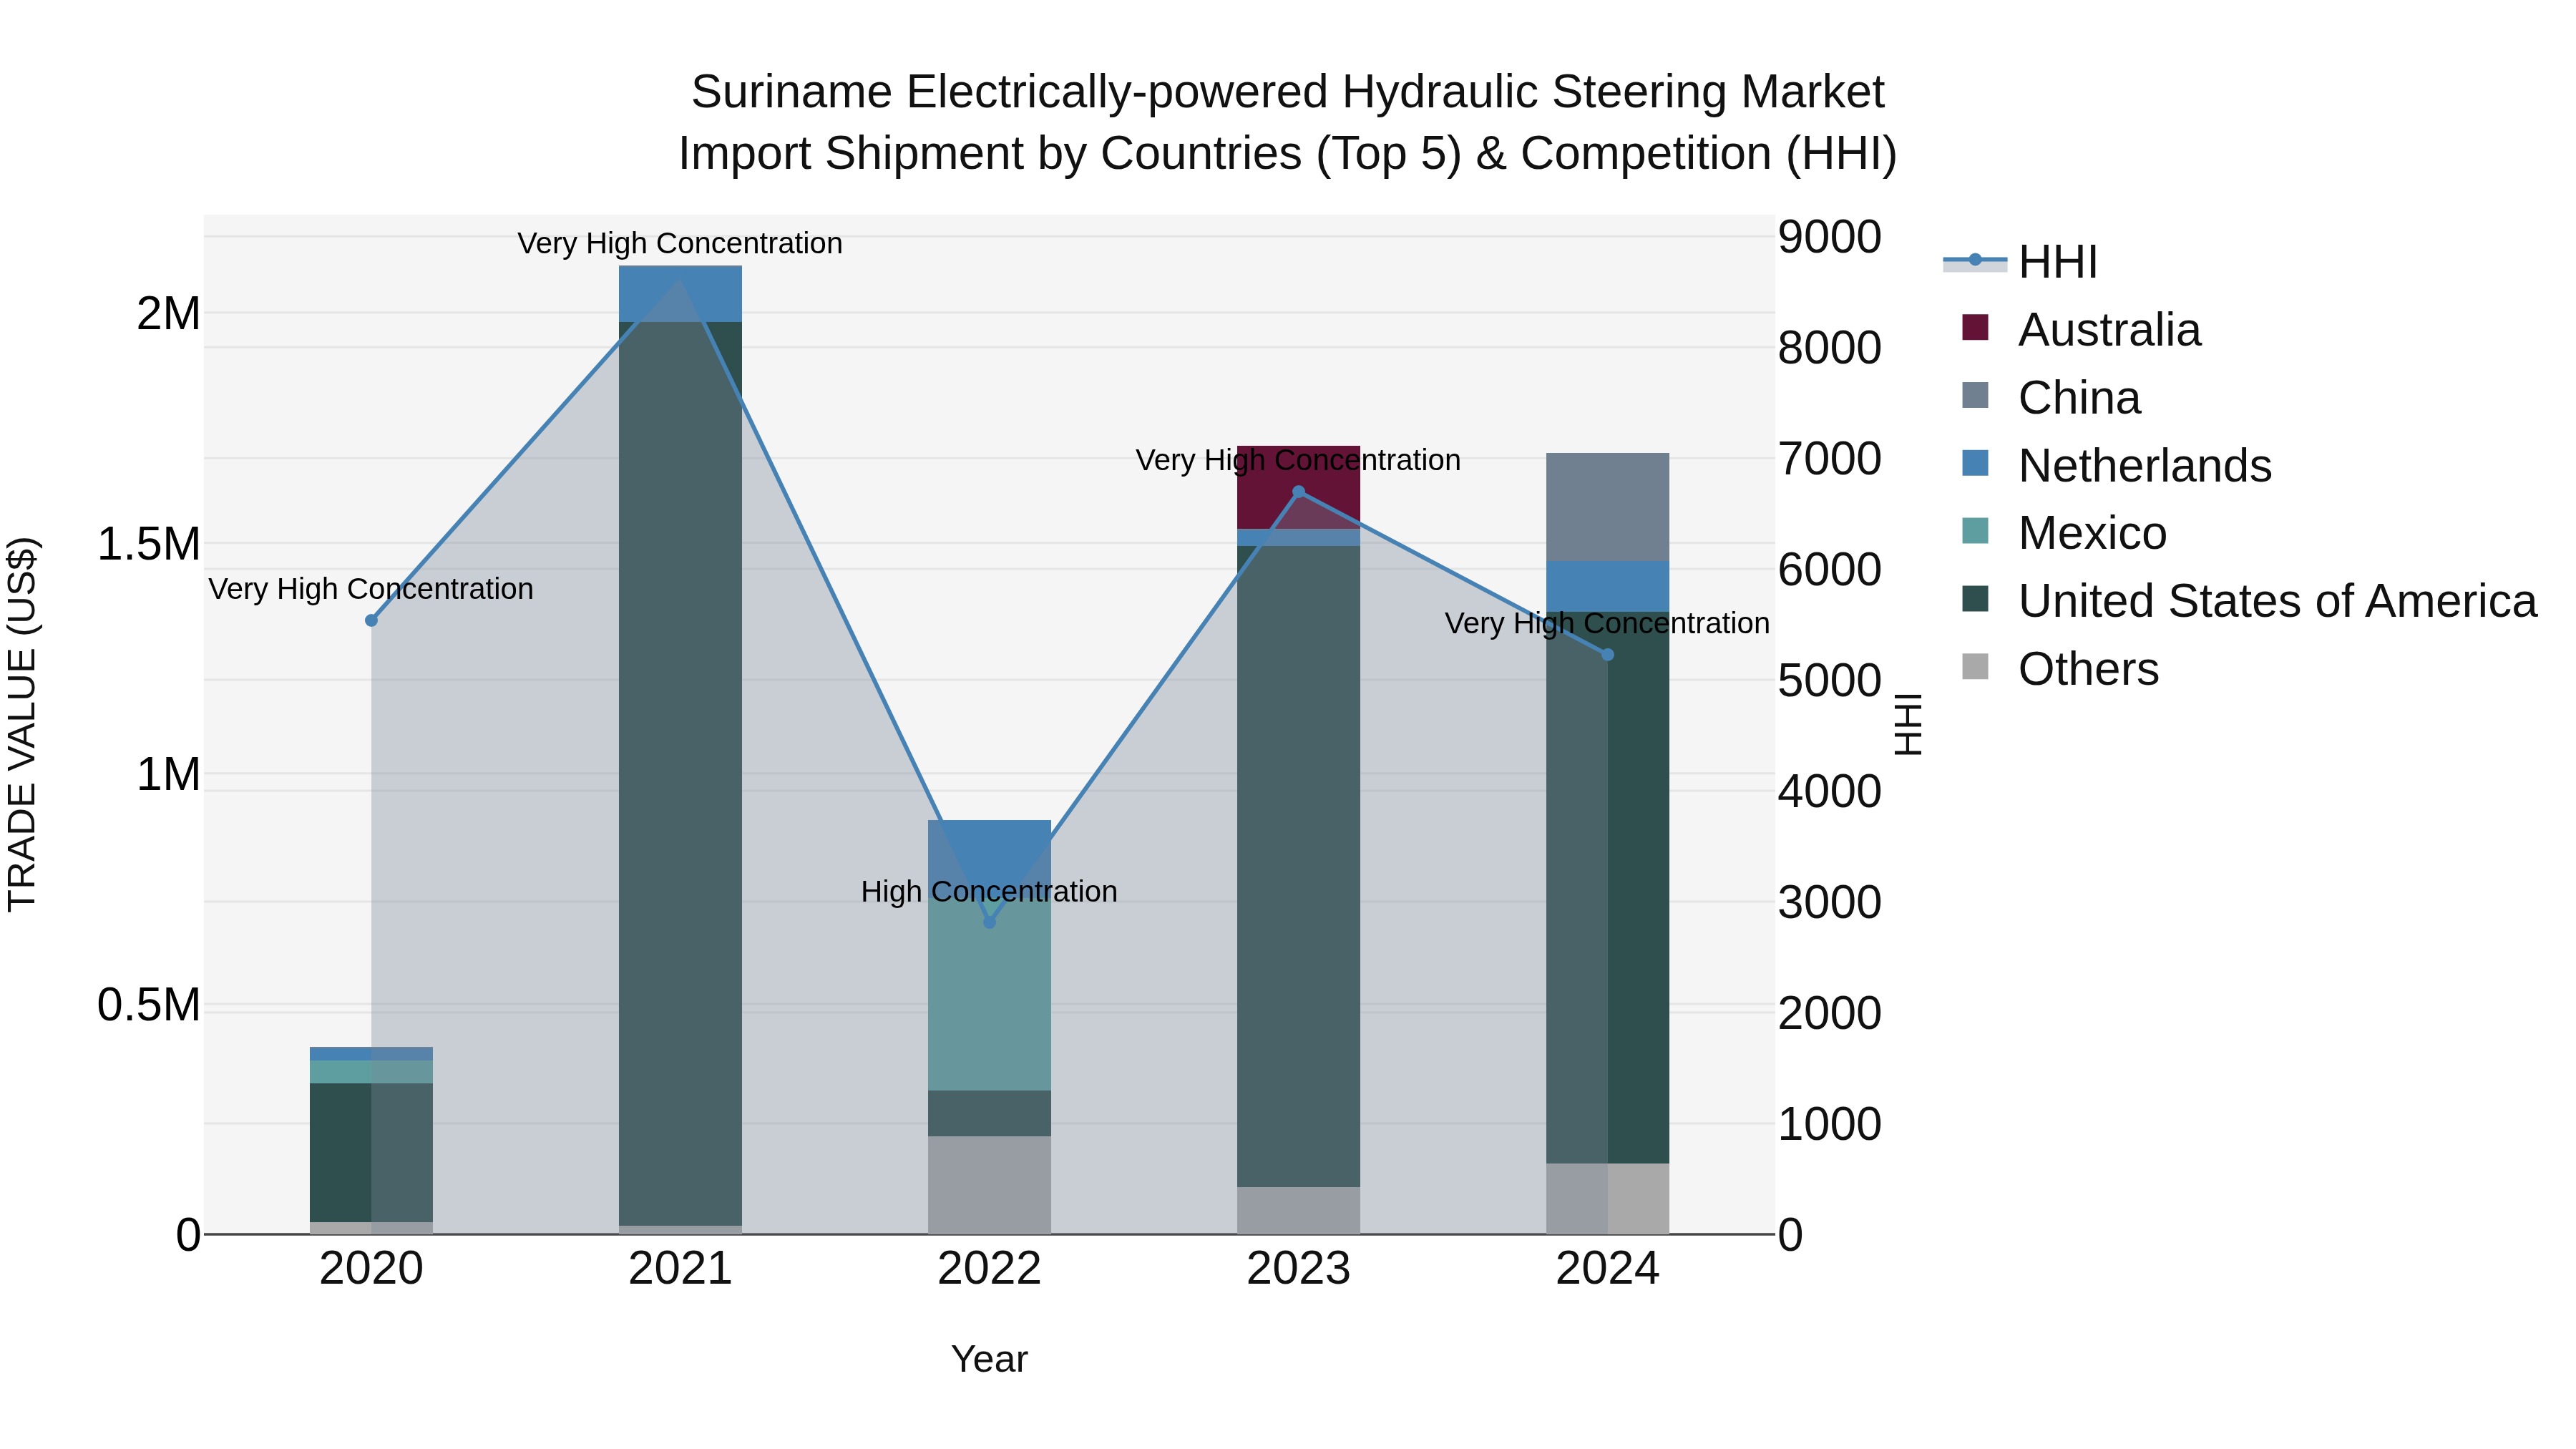Click the Netherlands segment atop the 2021 bar
The image size is (2576, 1449).
[680, 294]
